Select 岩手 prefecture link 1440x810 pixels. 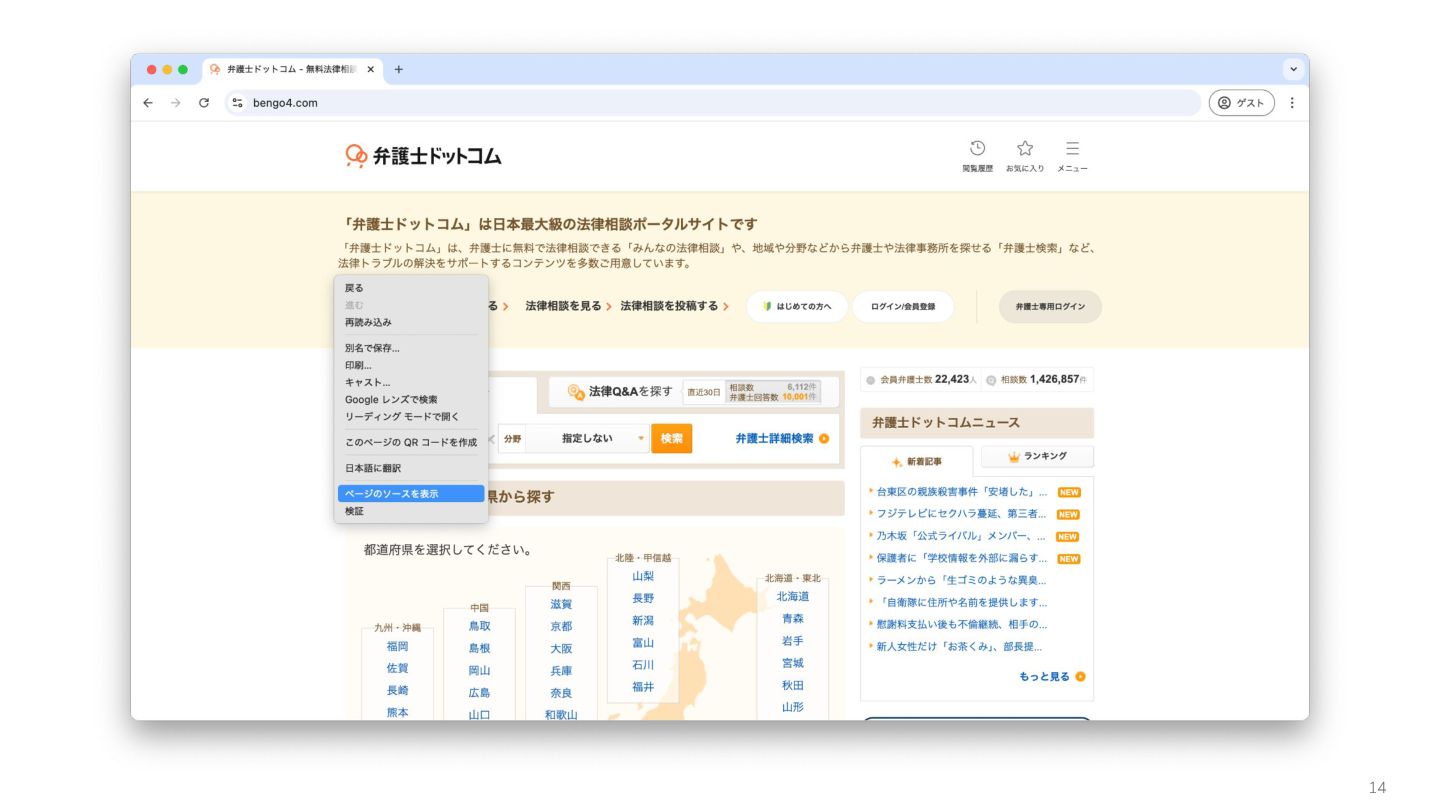(x=793, y=641)
